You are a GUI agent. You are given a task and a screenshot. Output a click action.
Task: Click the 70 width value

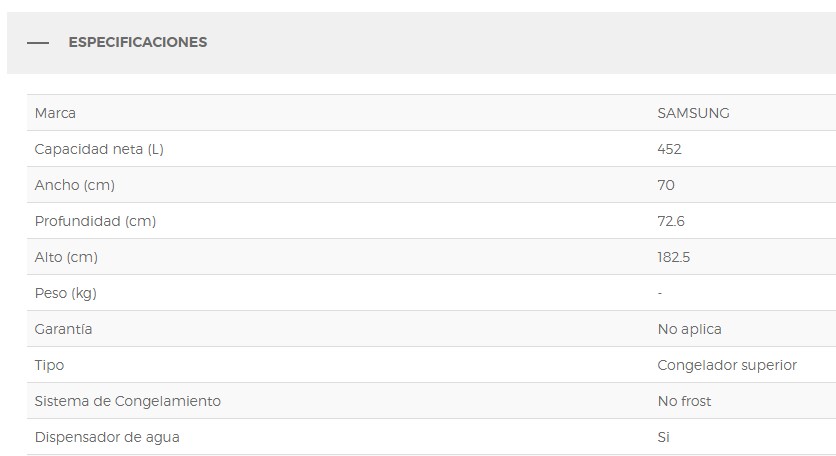tap(666, 185)
